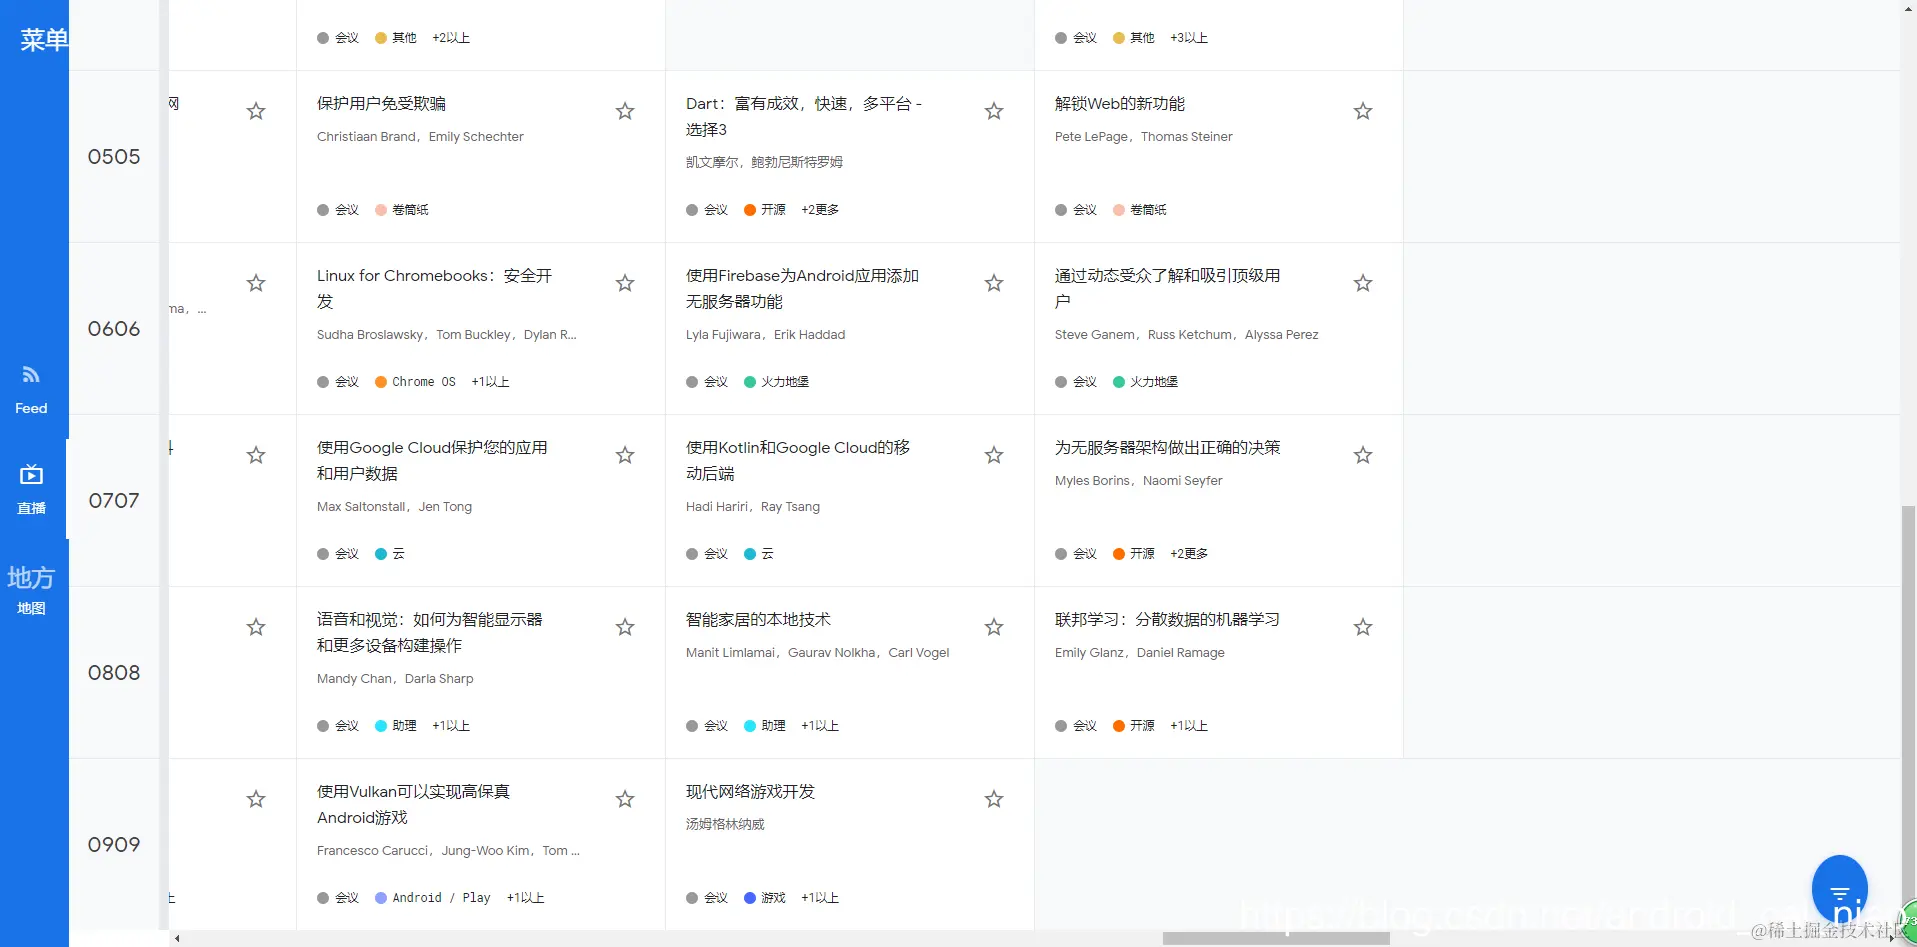The width and height of the screenshot is (1917, 947).
Task: Click the horizontal scrollbar at the bottom
Action: (x=1275, y=938)
